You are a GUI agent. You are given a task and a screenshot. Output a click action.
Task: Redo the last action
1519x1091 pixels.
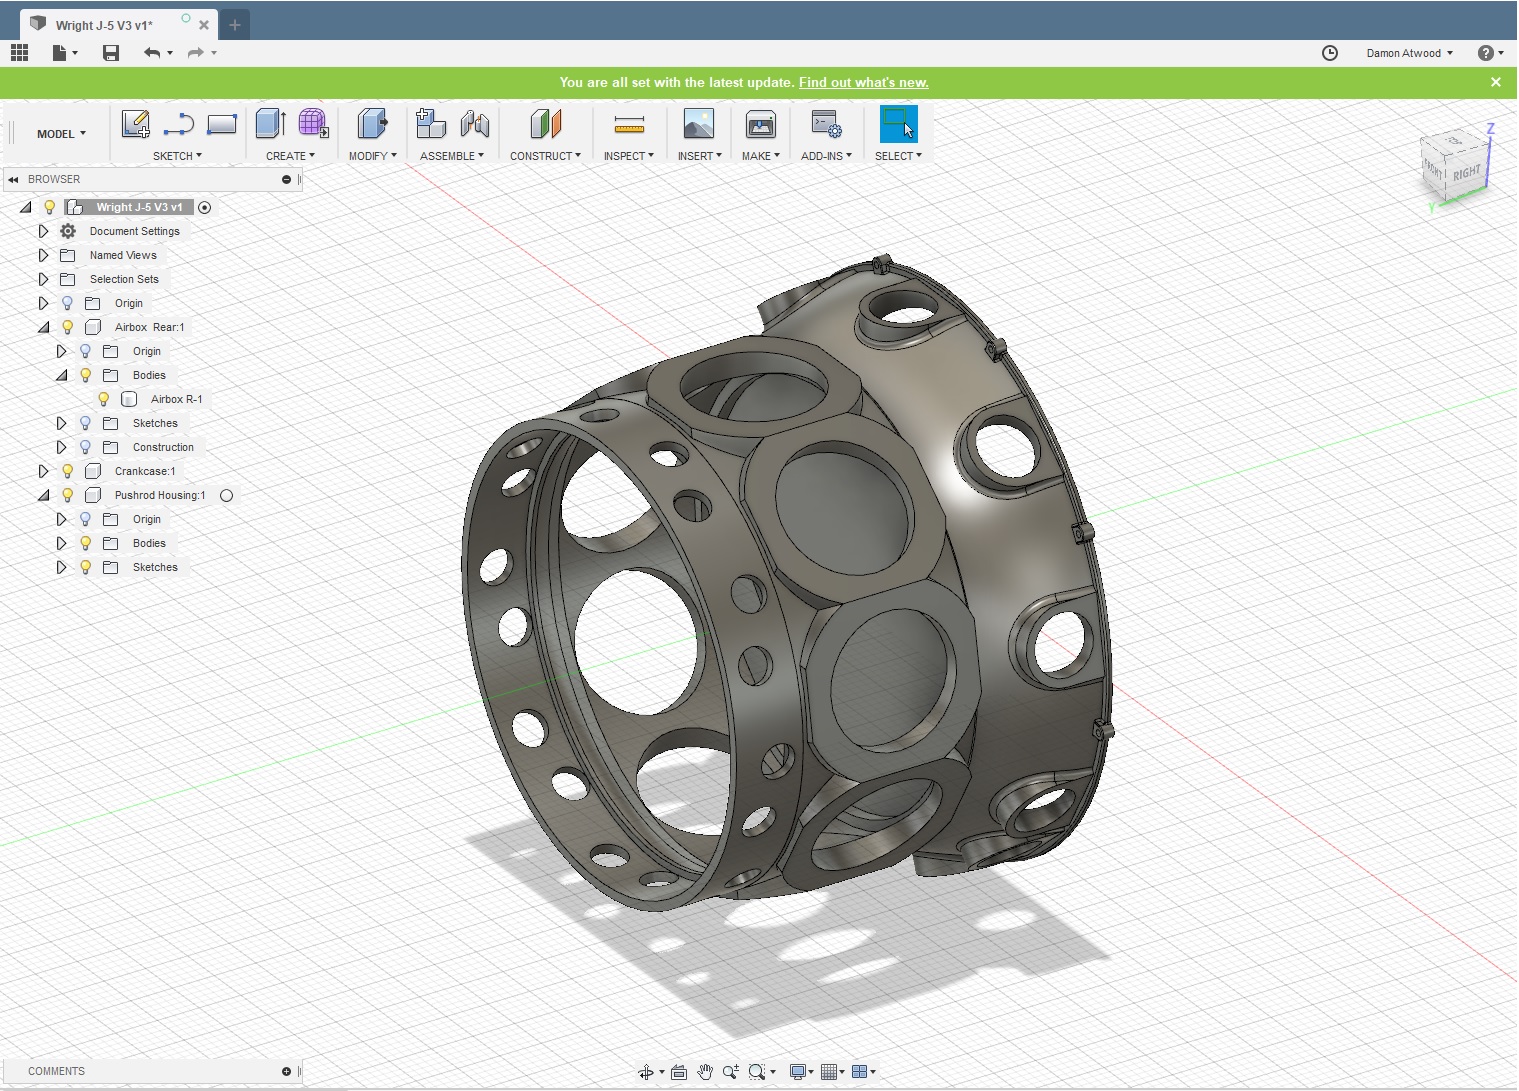pyautogui.click(x=196, y=53)
